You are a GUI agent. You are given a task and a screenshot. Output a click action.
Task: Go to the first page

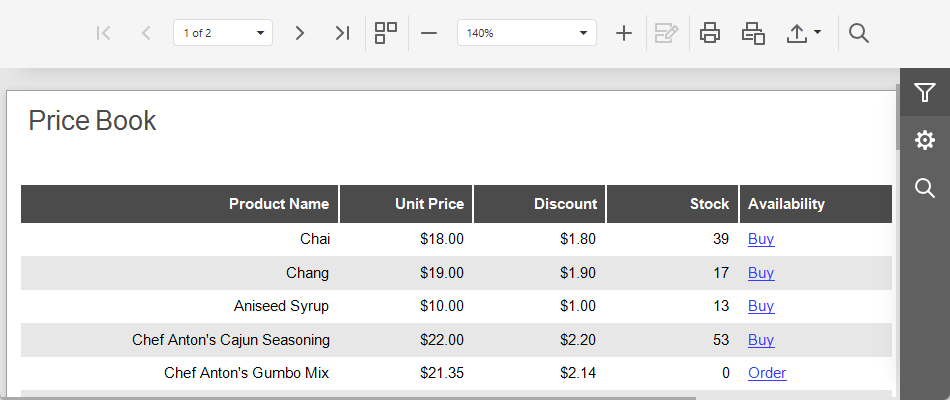[104, 33]
